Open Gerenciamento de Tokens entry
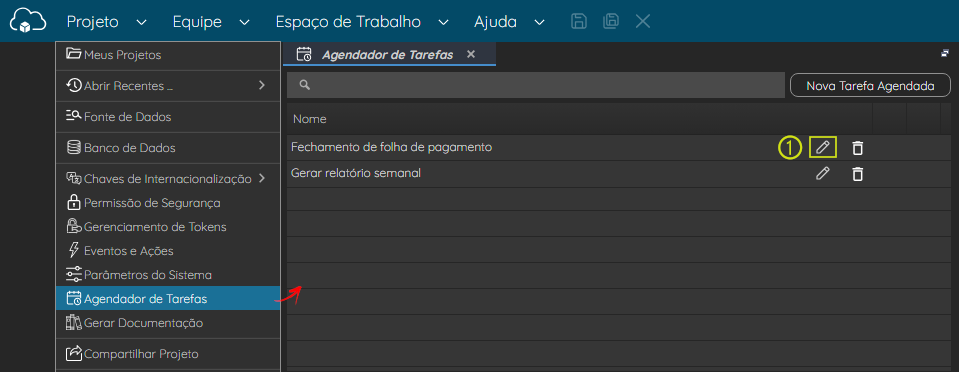This screenshot has height=372, width=959. point(168,226)
